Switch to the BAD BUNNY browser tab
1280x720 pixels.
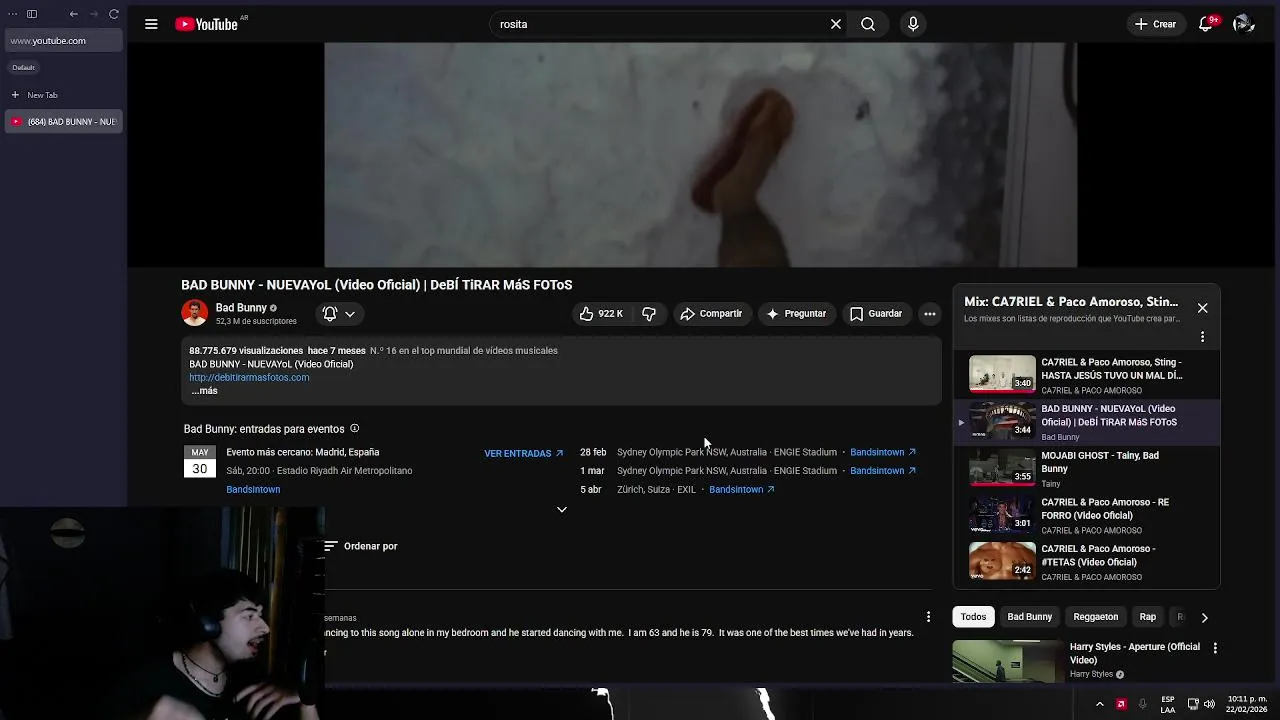click(64, 122)
